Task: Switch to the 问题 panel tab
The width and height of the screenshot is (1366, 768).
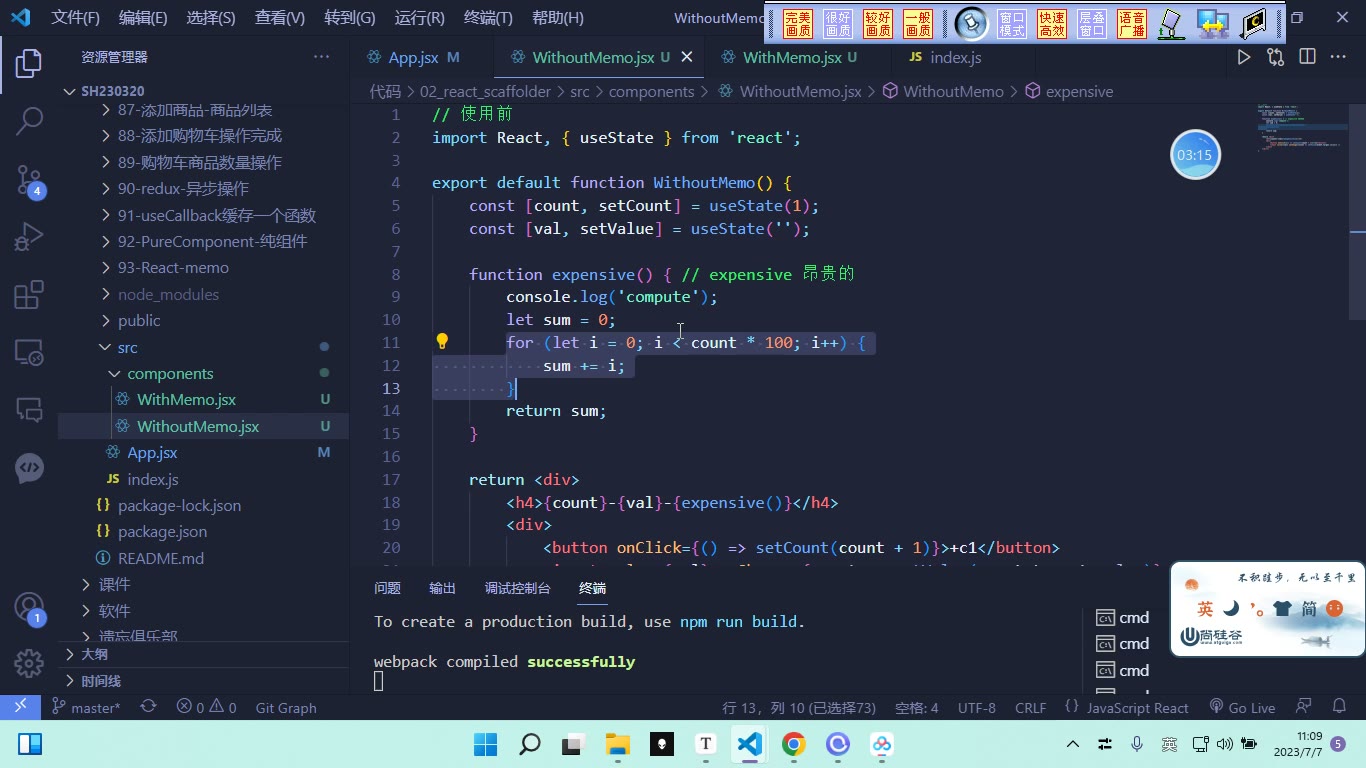Action: tap(387, 588)
